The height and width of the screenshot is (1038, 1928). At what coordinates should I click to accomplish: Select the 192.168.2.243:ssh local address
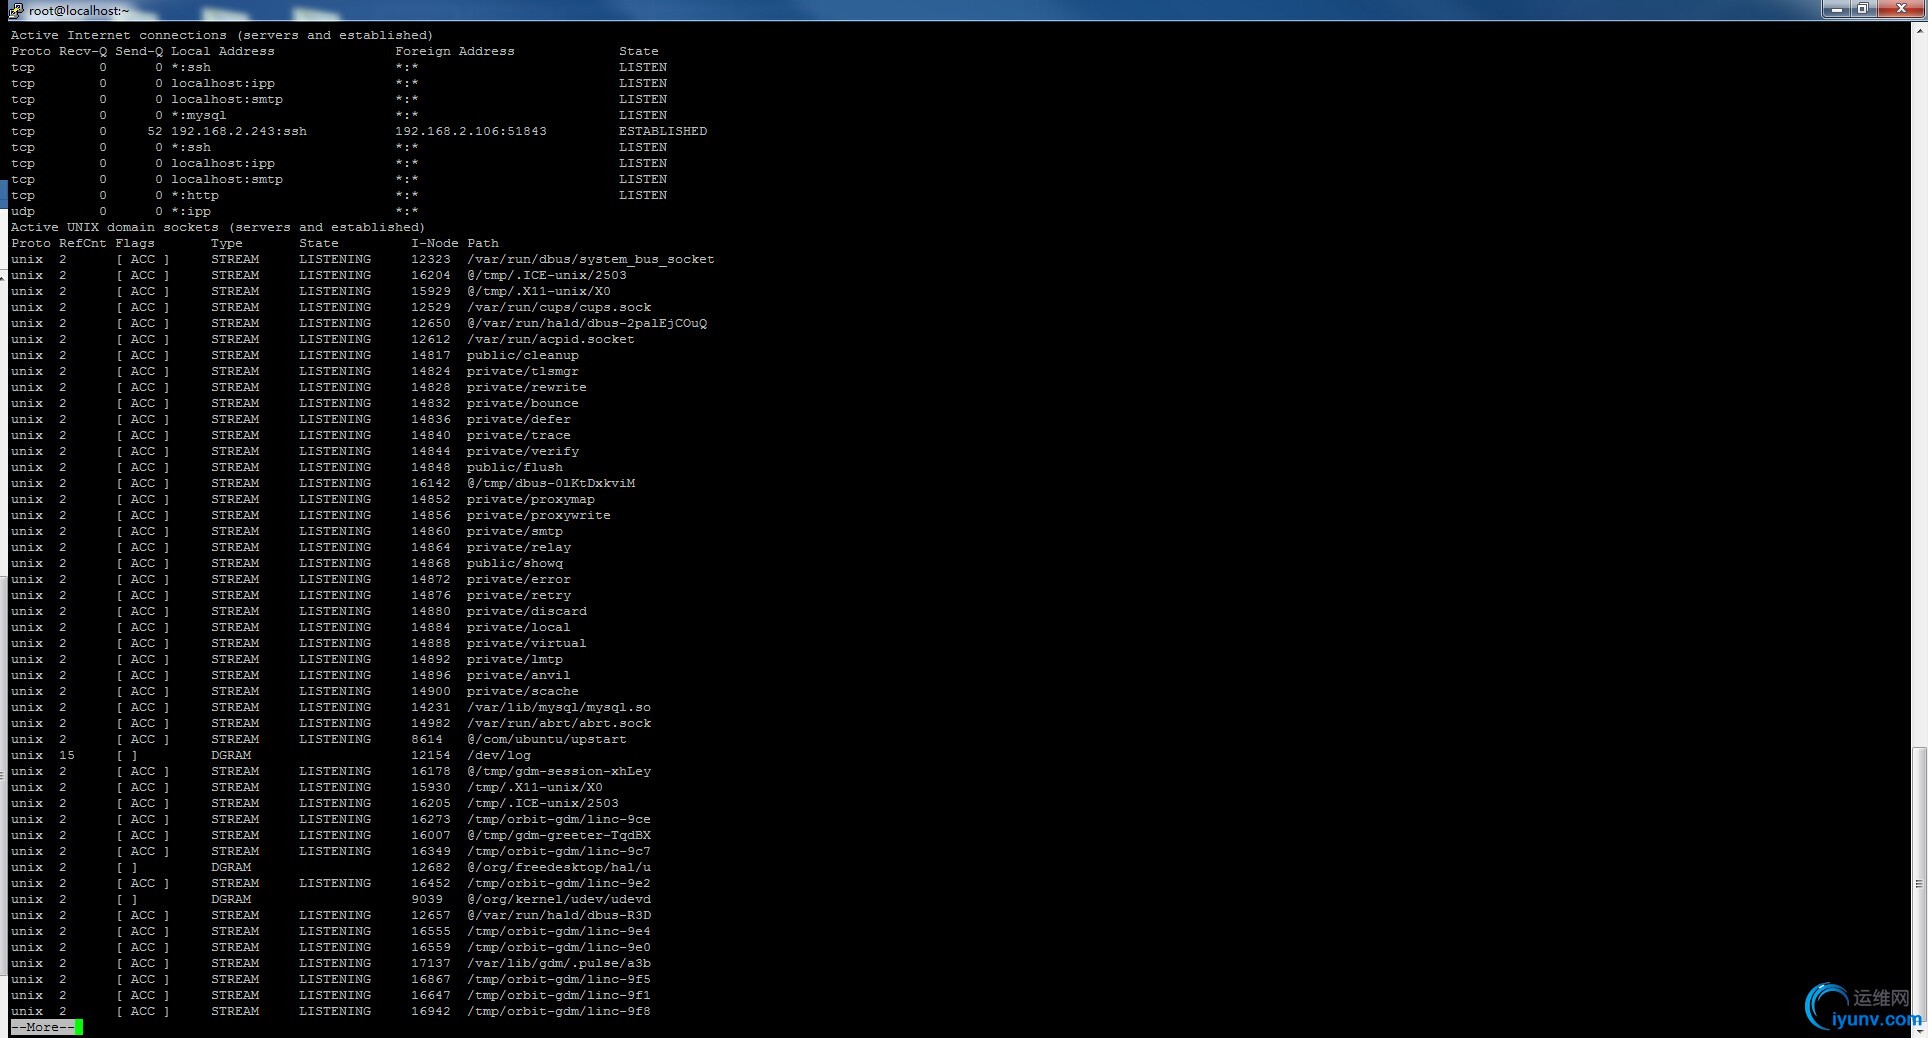tap(239, 131)
